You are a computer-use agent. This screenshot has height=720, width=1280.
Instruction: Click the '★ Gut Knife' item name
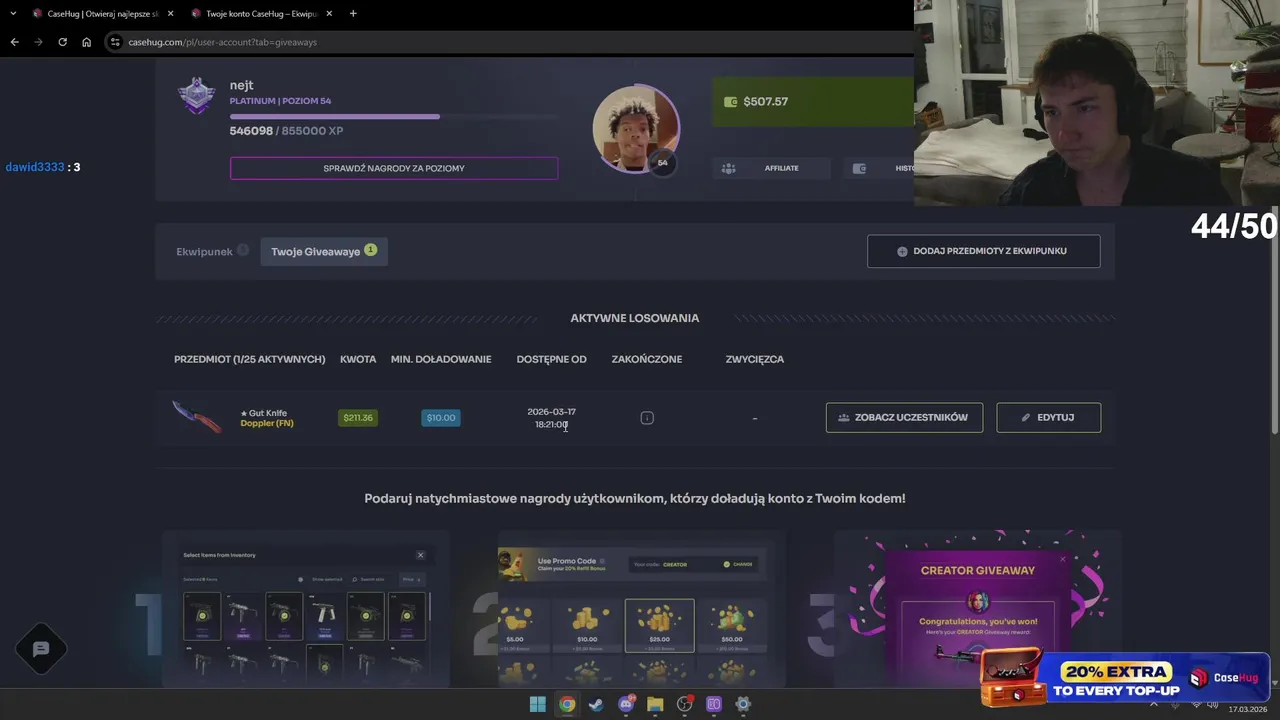[263, 412]
